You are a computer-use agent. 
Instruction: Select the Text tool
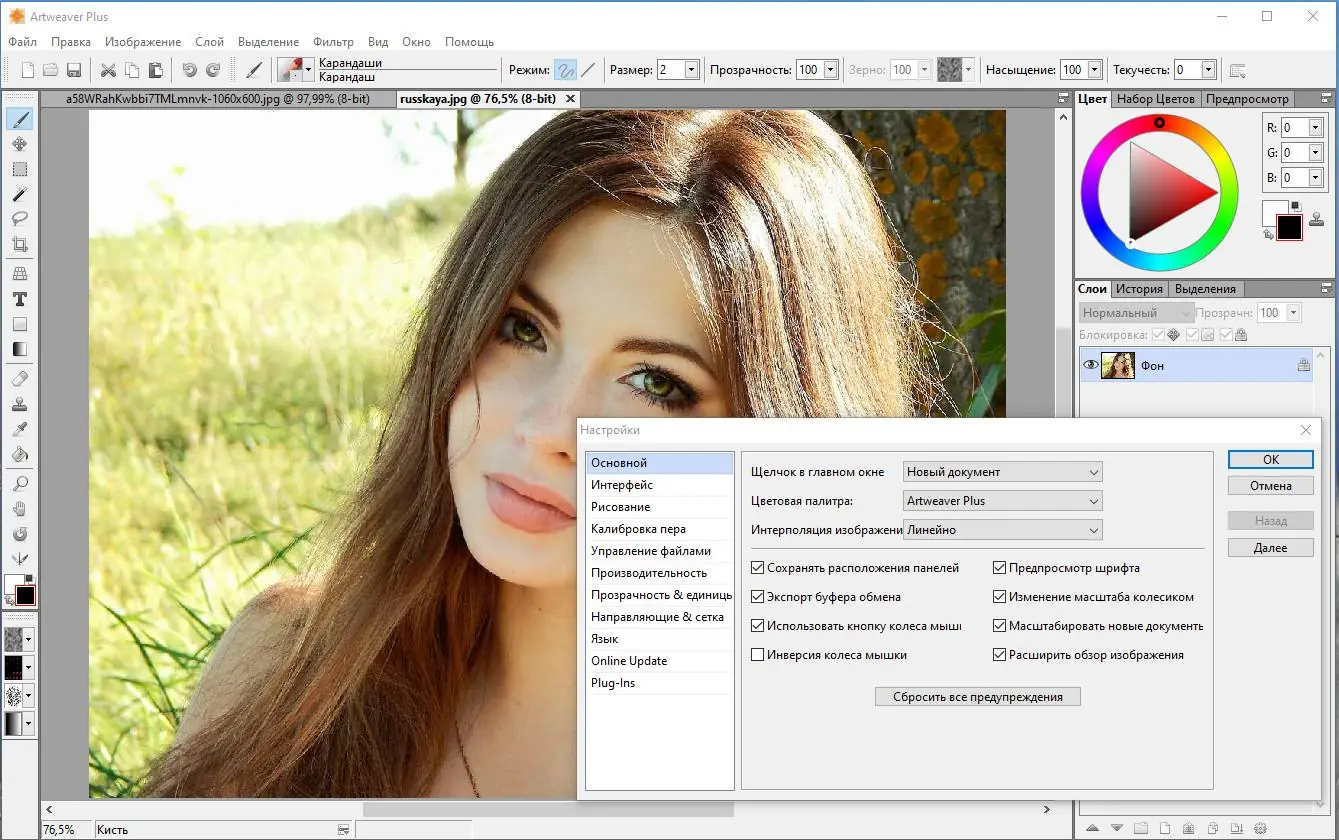point(19,299)
